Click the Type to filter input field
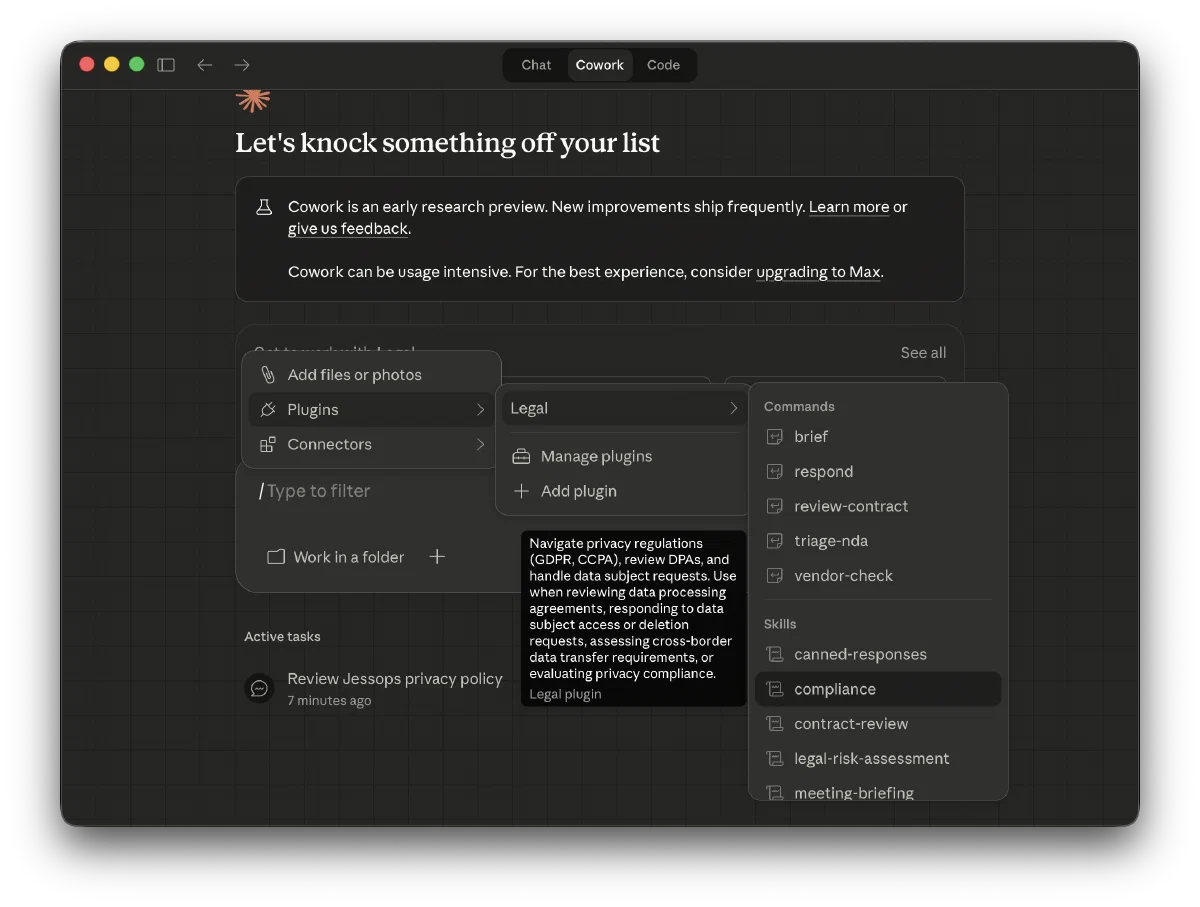Image resolution: width=1200 pixels, height=907 pixels. [x=370, y=491]
